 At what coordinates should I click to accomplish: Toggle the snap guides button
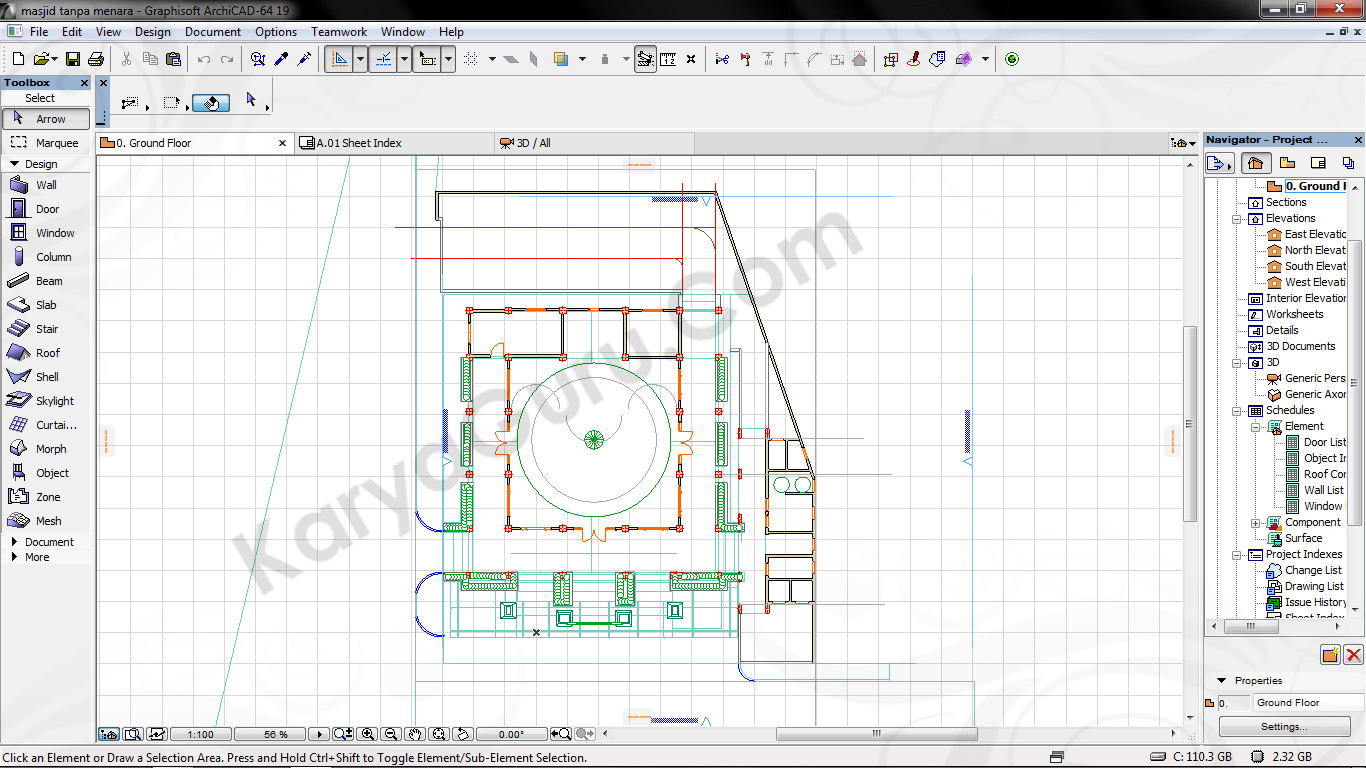point(383,60)
